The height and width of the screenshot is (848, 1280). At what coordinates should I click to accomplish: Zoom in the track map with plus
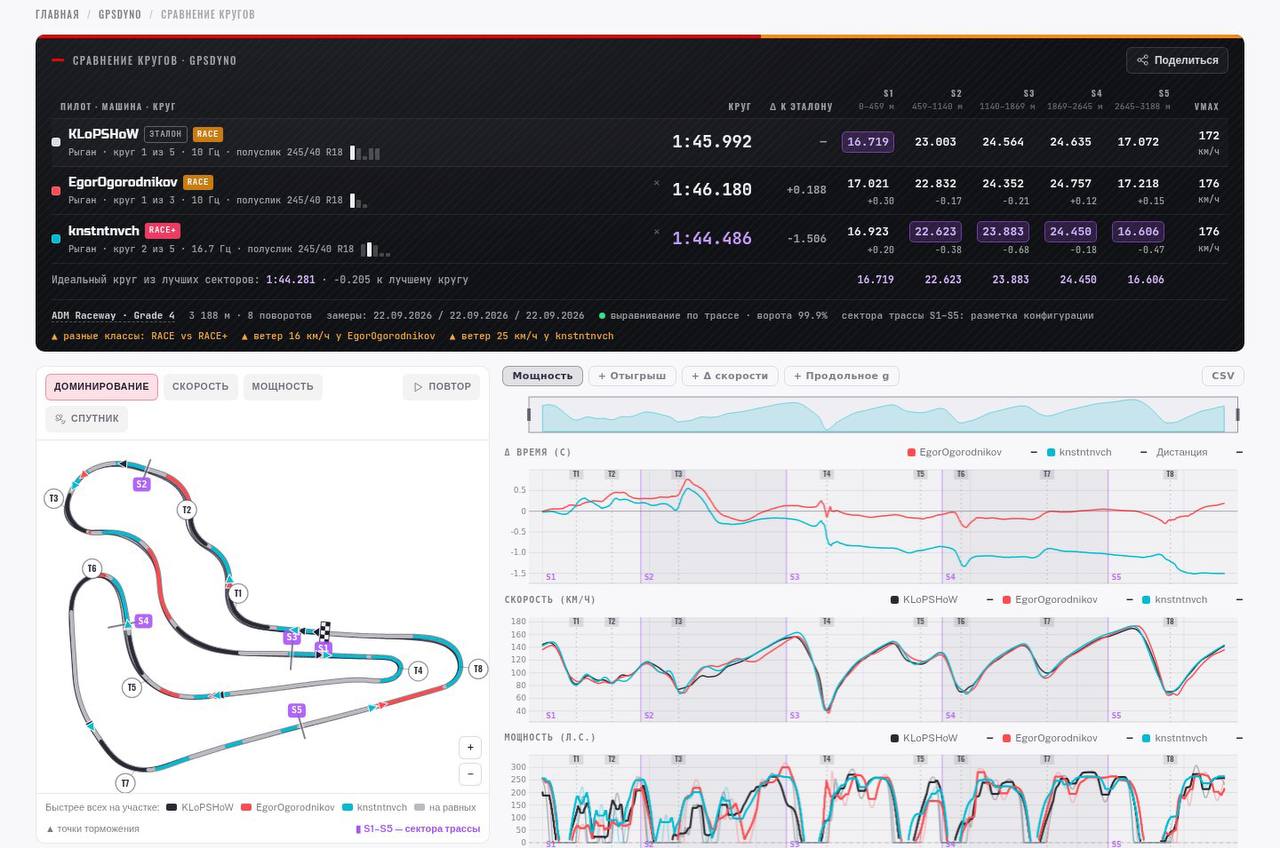(x=470, y=747)
